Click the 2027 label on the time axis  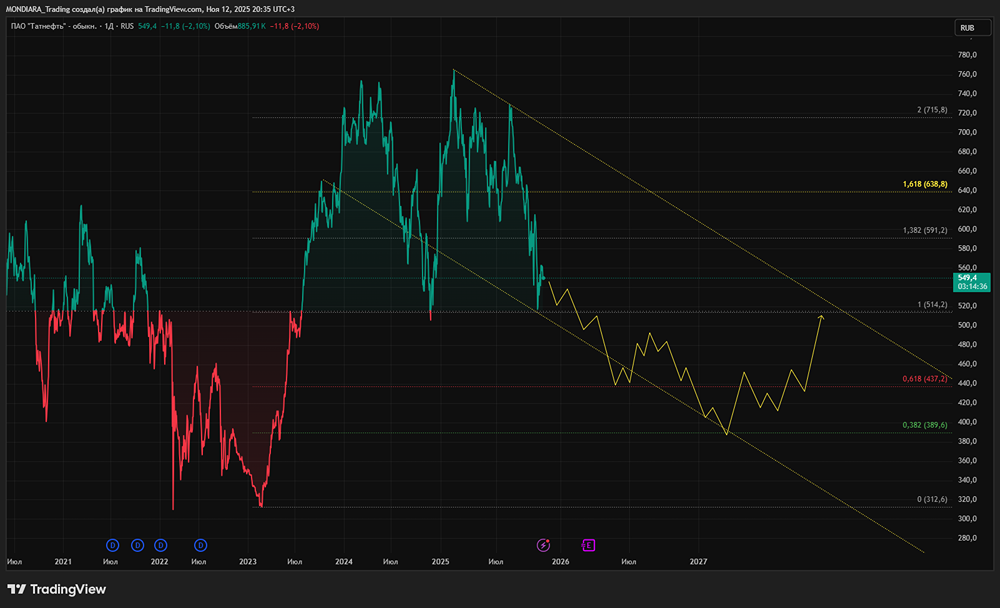[698, 561]
